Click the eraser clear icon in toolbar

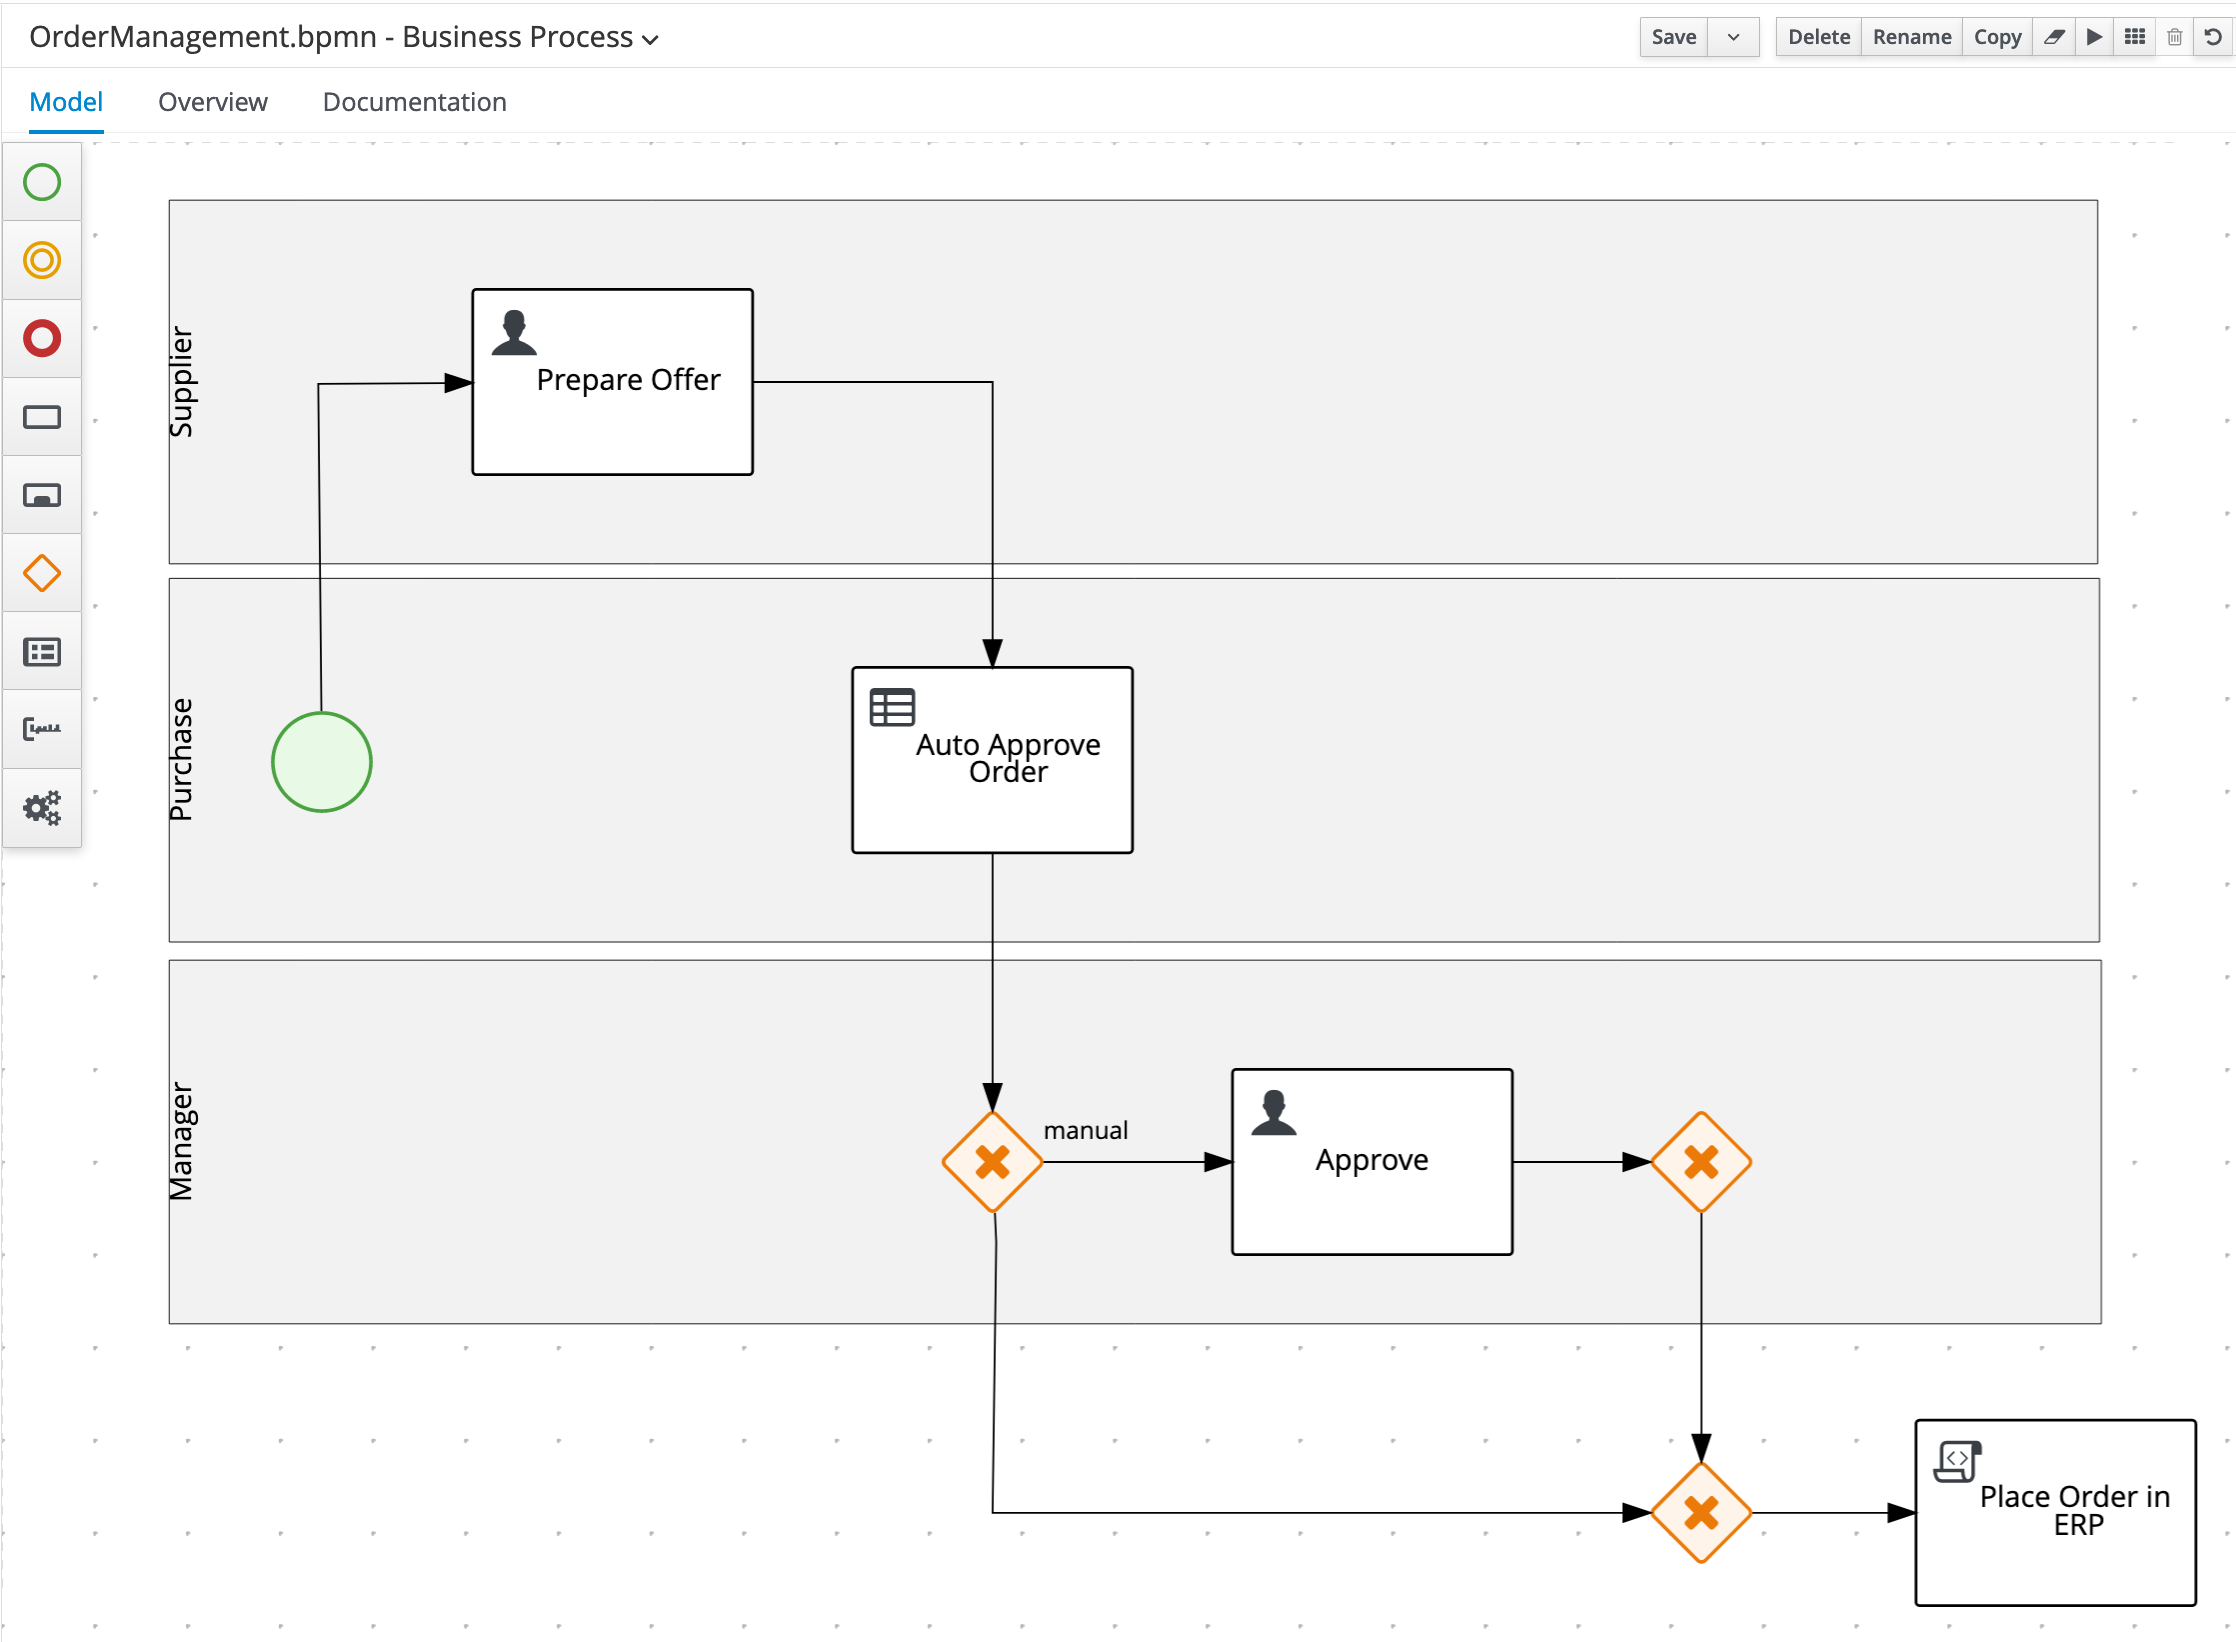point(2053,37)
